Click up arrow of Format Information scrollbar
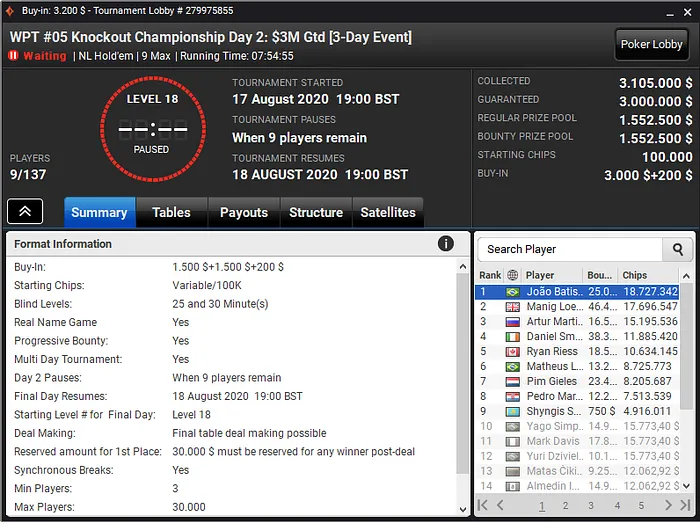This screenshot has height=522, width=700. [463, 267]
